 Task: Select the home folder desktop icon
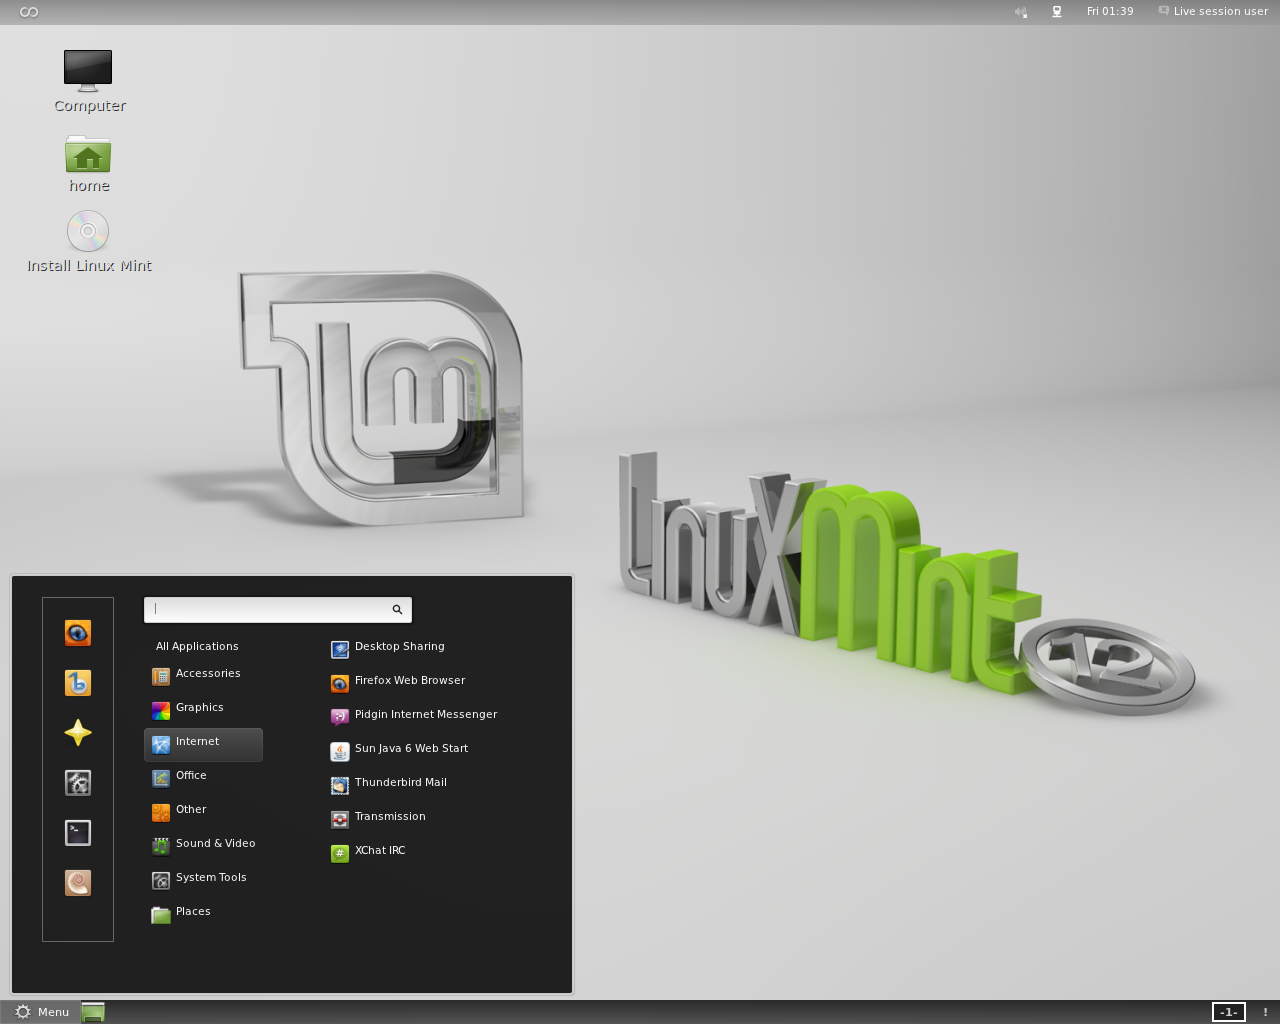[89, 165]
